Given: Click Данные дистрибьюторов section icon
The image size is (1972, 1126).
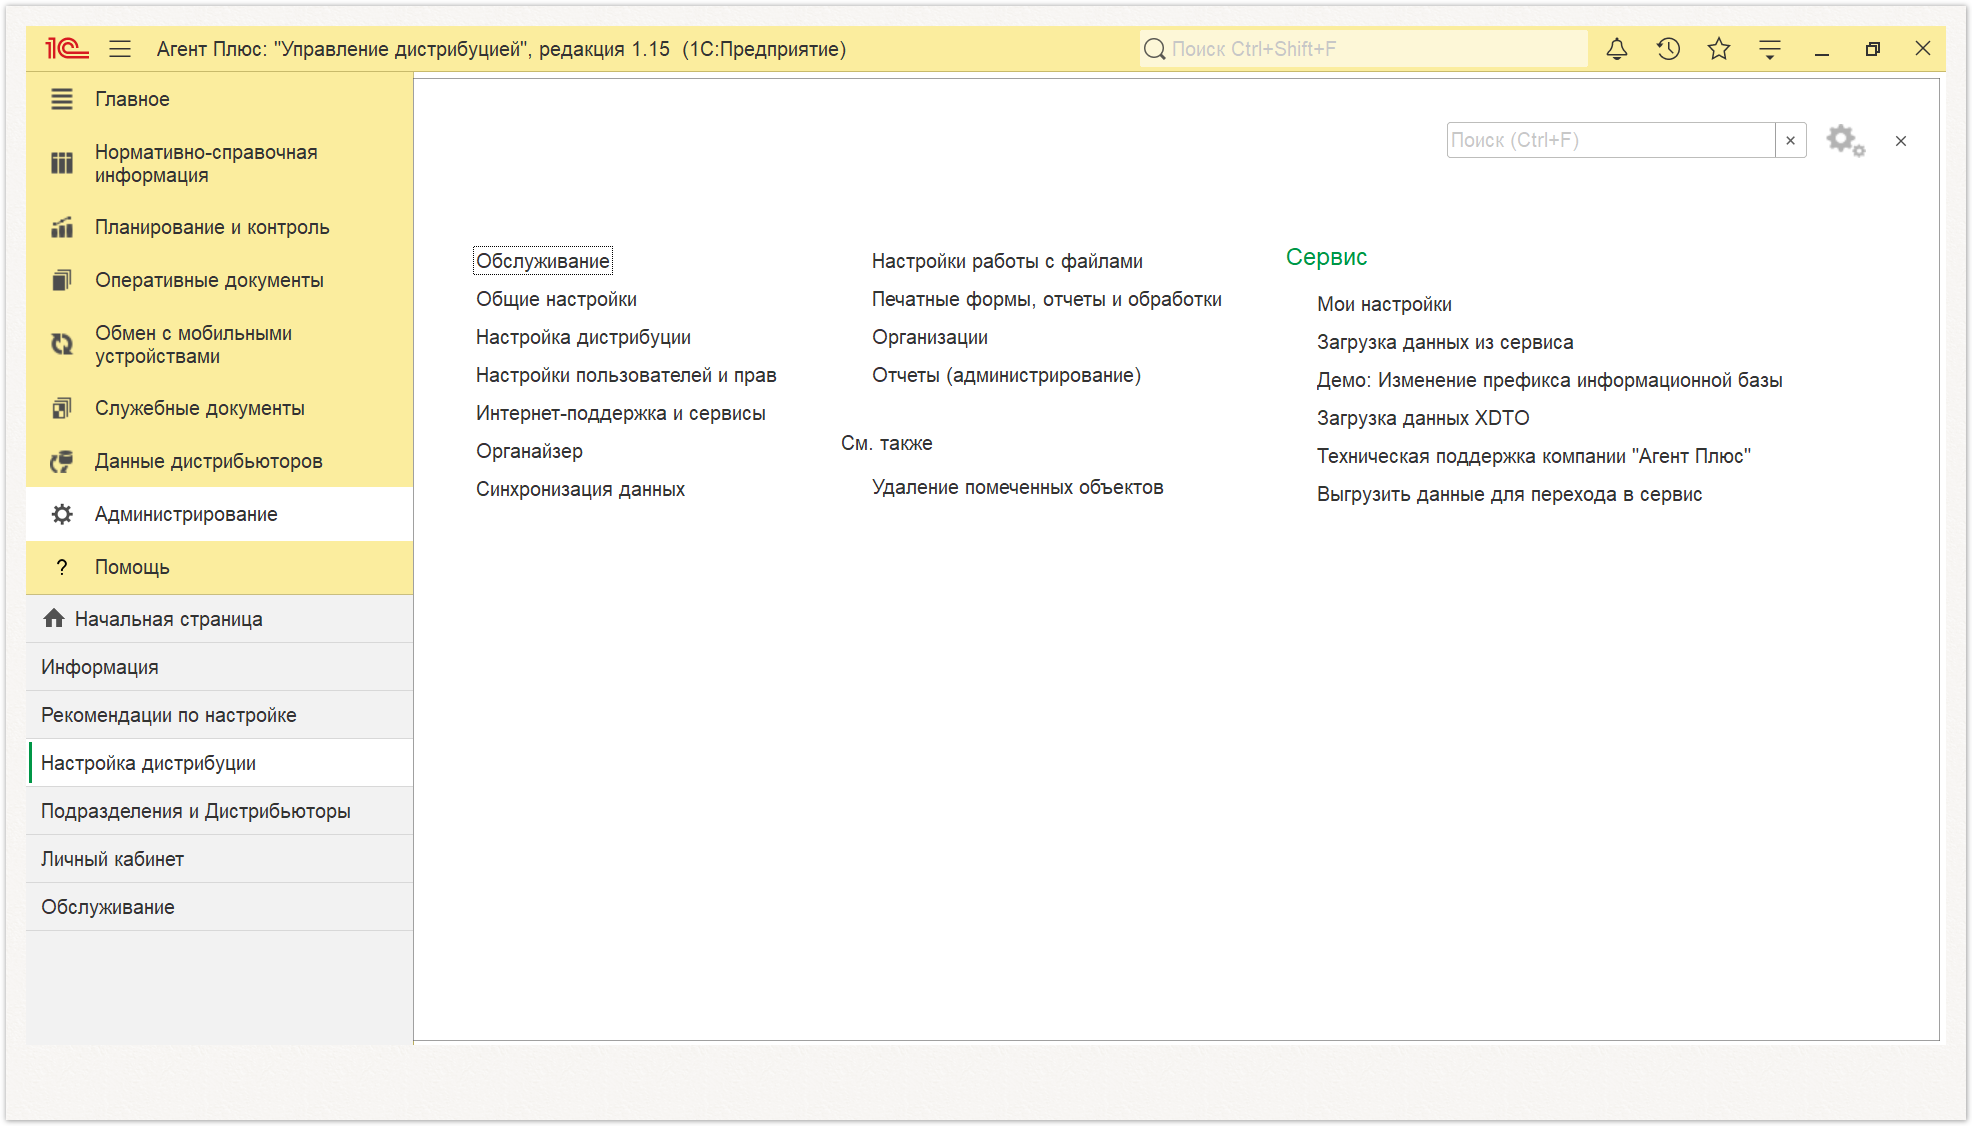Looking at the screenshot, I should [62, 461].
